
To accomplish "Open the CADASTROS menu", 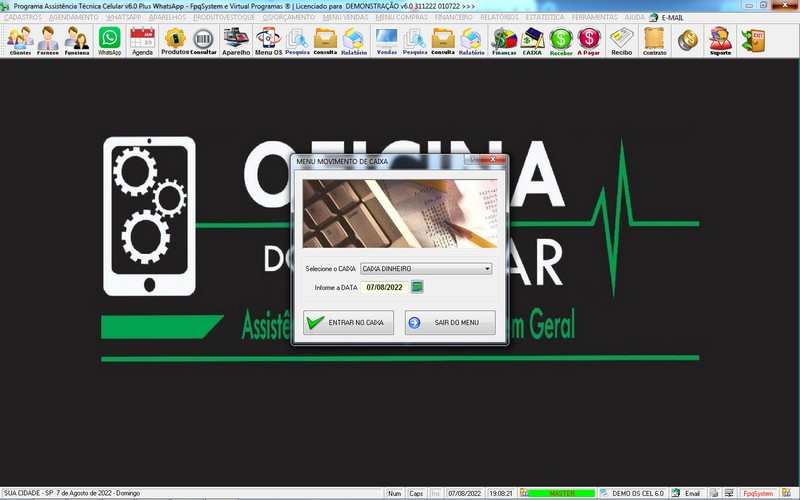I will 23,17.
